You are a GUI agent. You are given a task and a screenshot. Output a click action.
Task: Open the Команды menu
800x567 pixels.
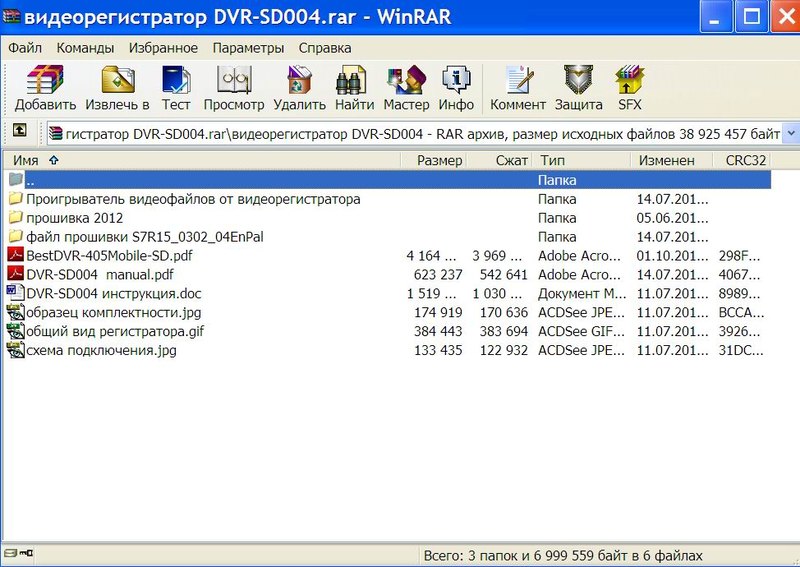click(85, 48)
